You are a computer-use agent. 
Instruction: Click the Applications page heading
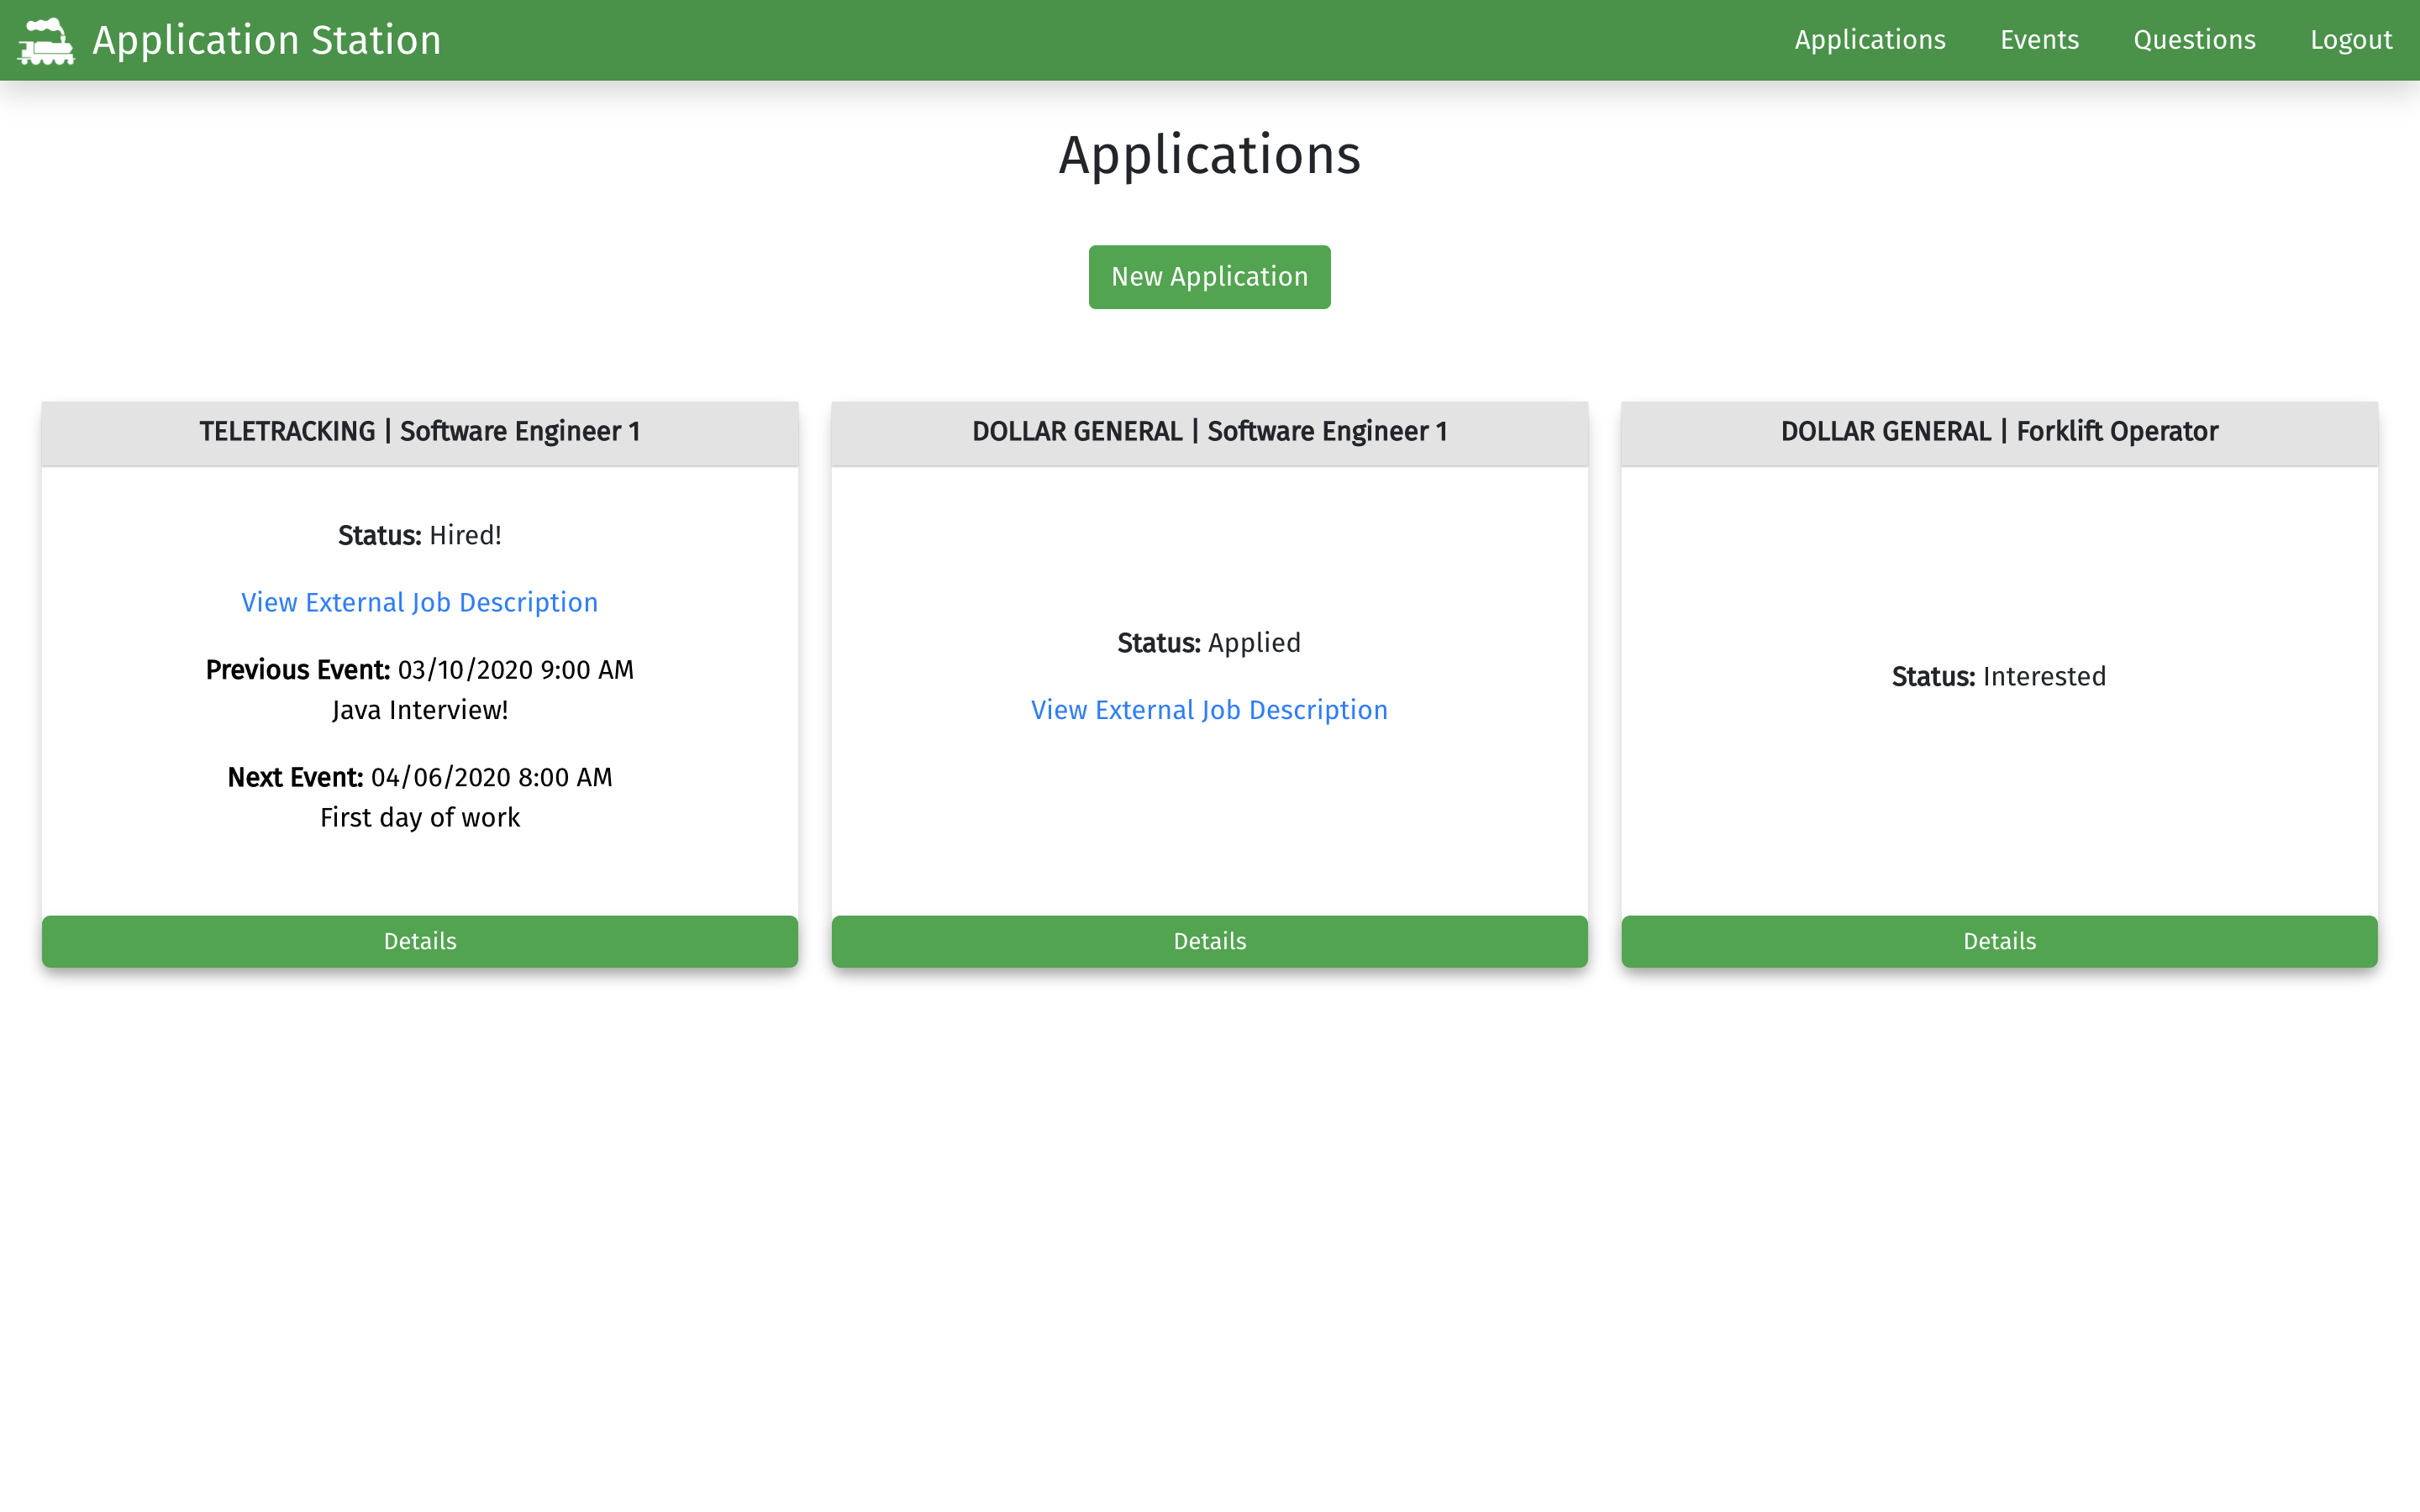(1209, 155)
